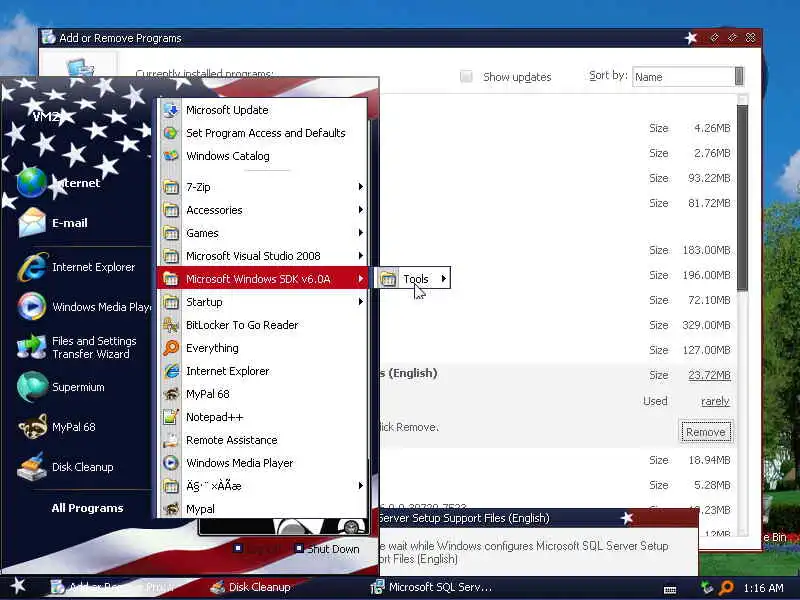Click the keyboard tray icon
800x600 pixels.
click(x=670, y=590)
